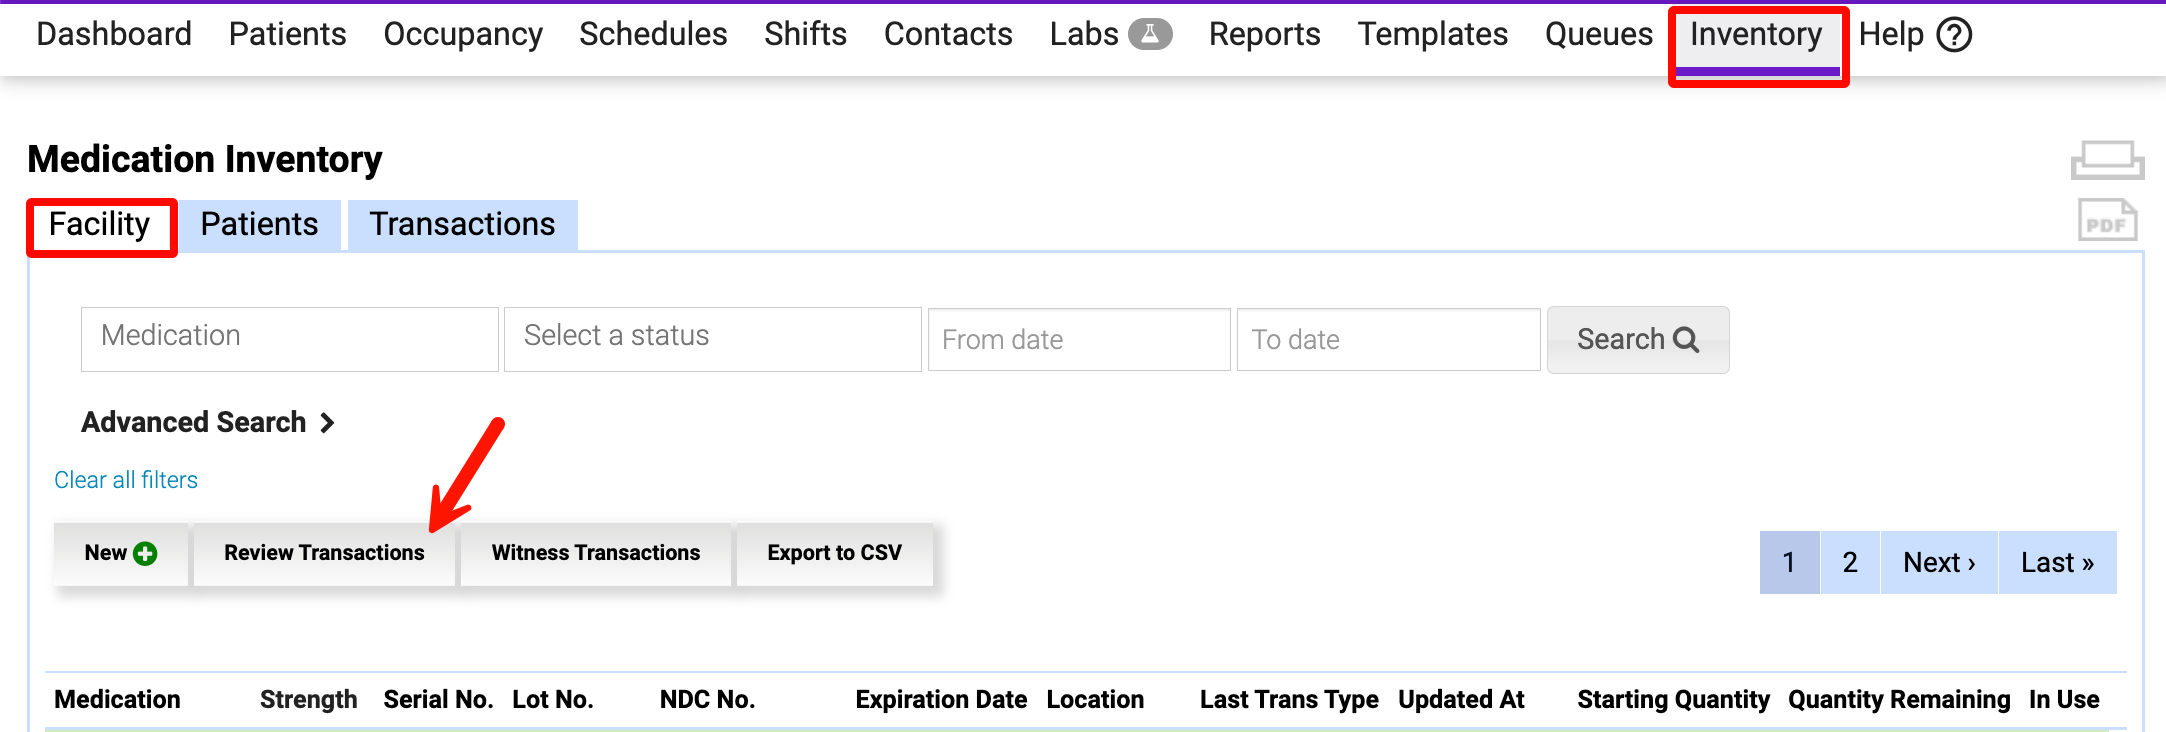The height and width of the screenshot is (732, 2166).
Task: Switch to the Patients inventory tab
Action: (259, 225)
